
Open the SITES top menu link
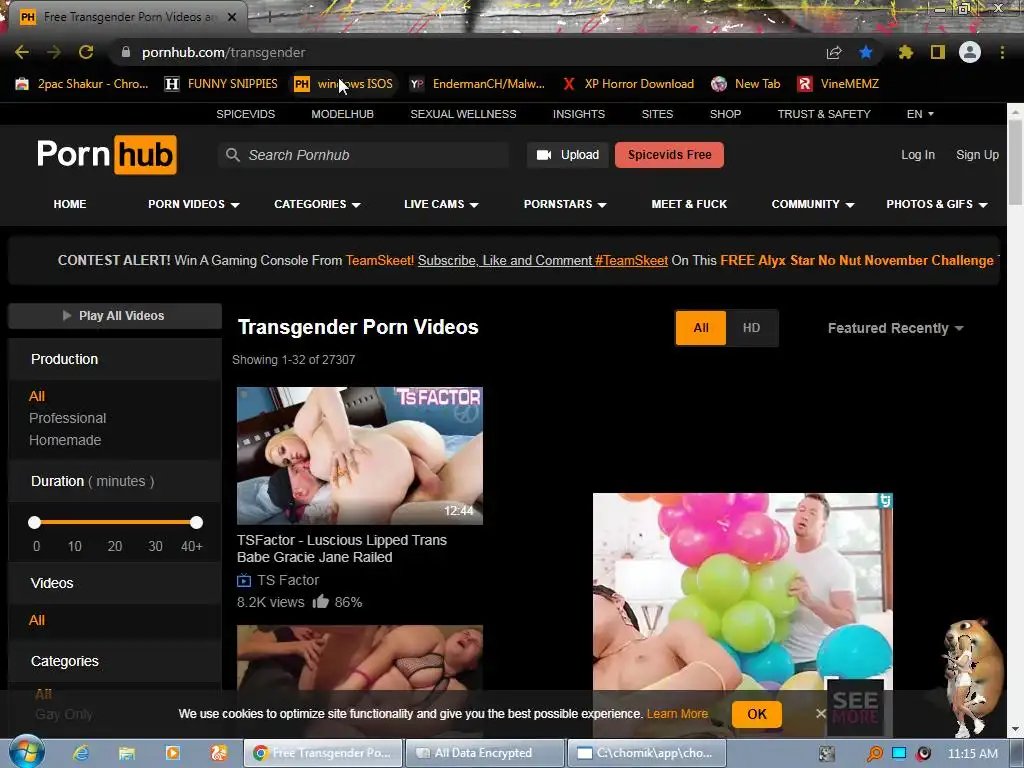click(x=657, y=114)
